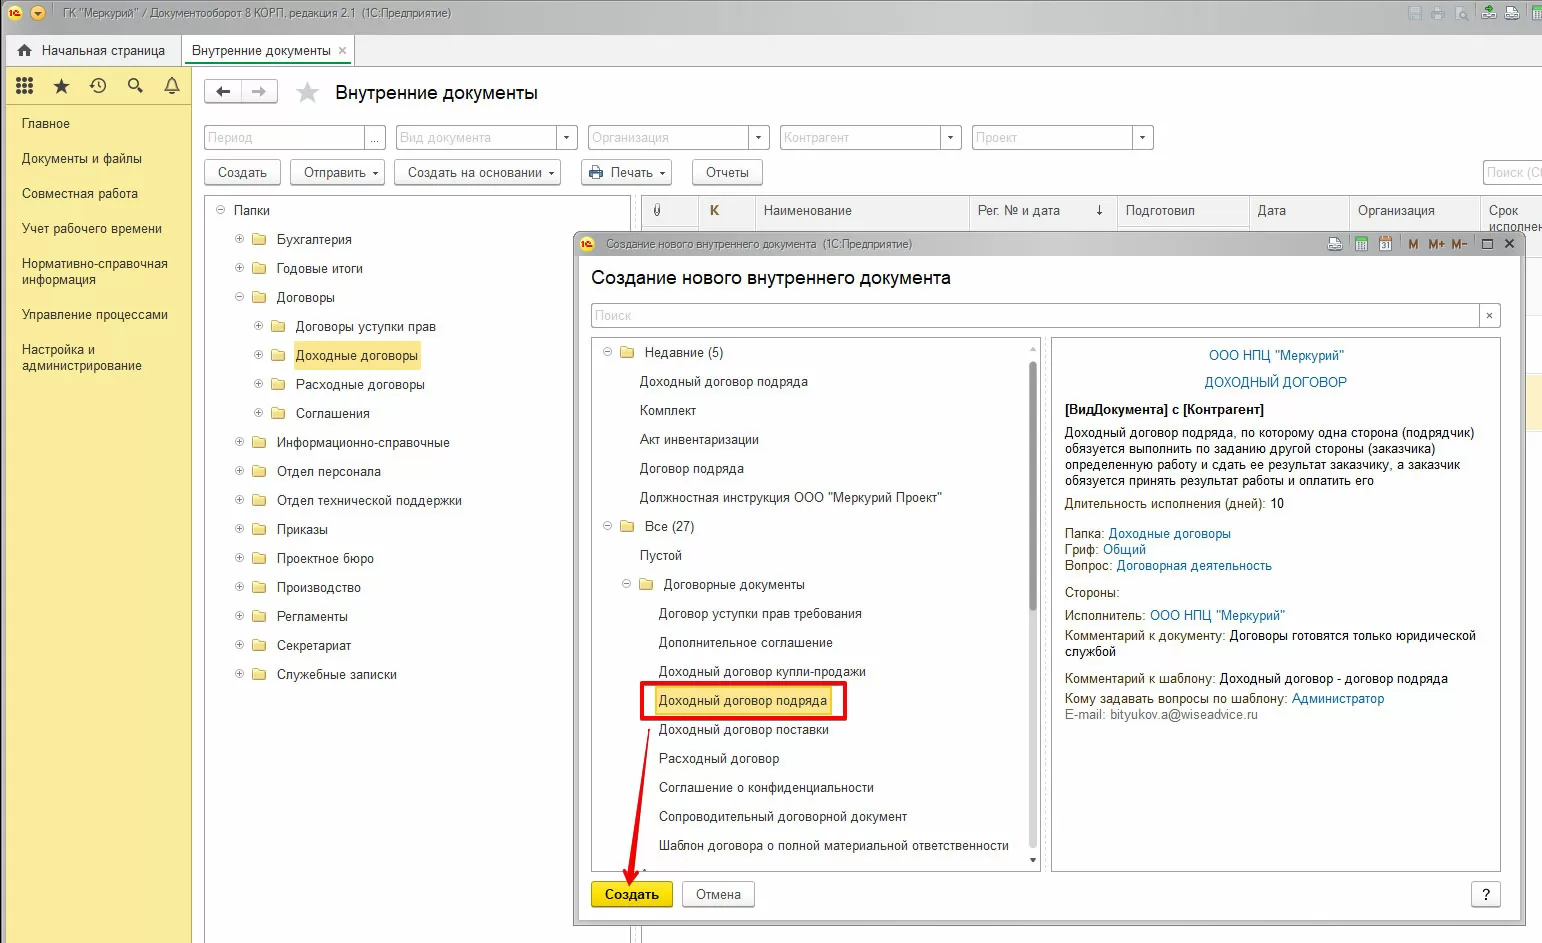Viewport: 1542px width, 943px height.
Task: Clear the dialog search field
Action: point(1489,316)
